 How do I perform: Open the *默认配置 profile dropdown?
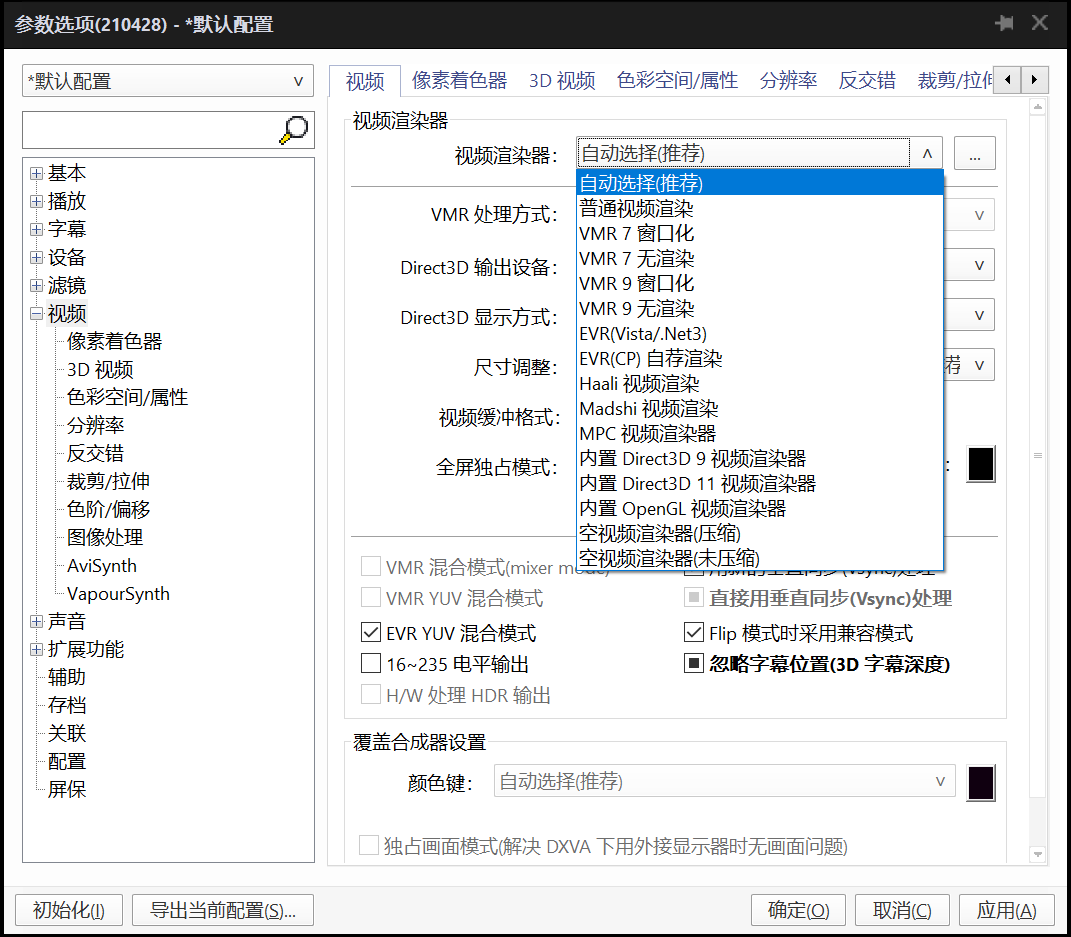(168, 81)
